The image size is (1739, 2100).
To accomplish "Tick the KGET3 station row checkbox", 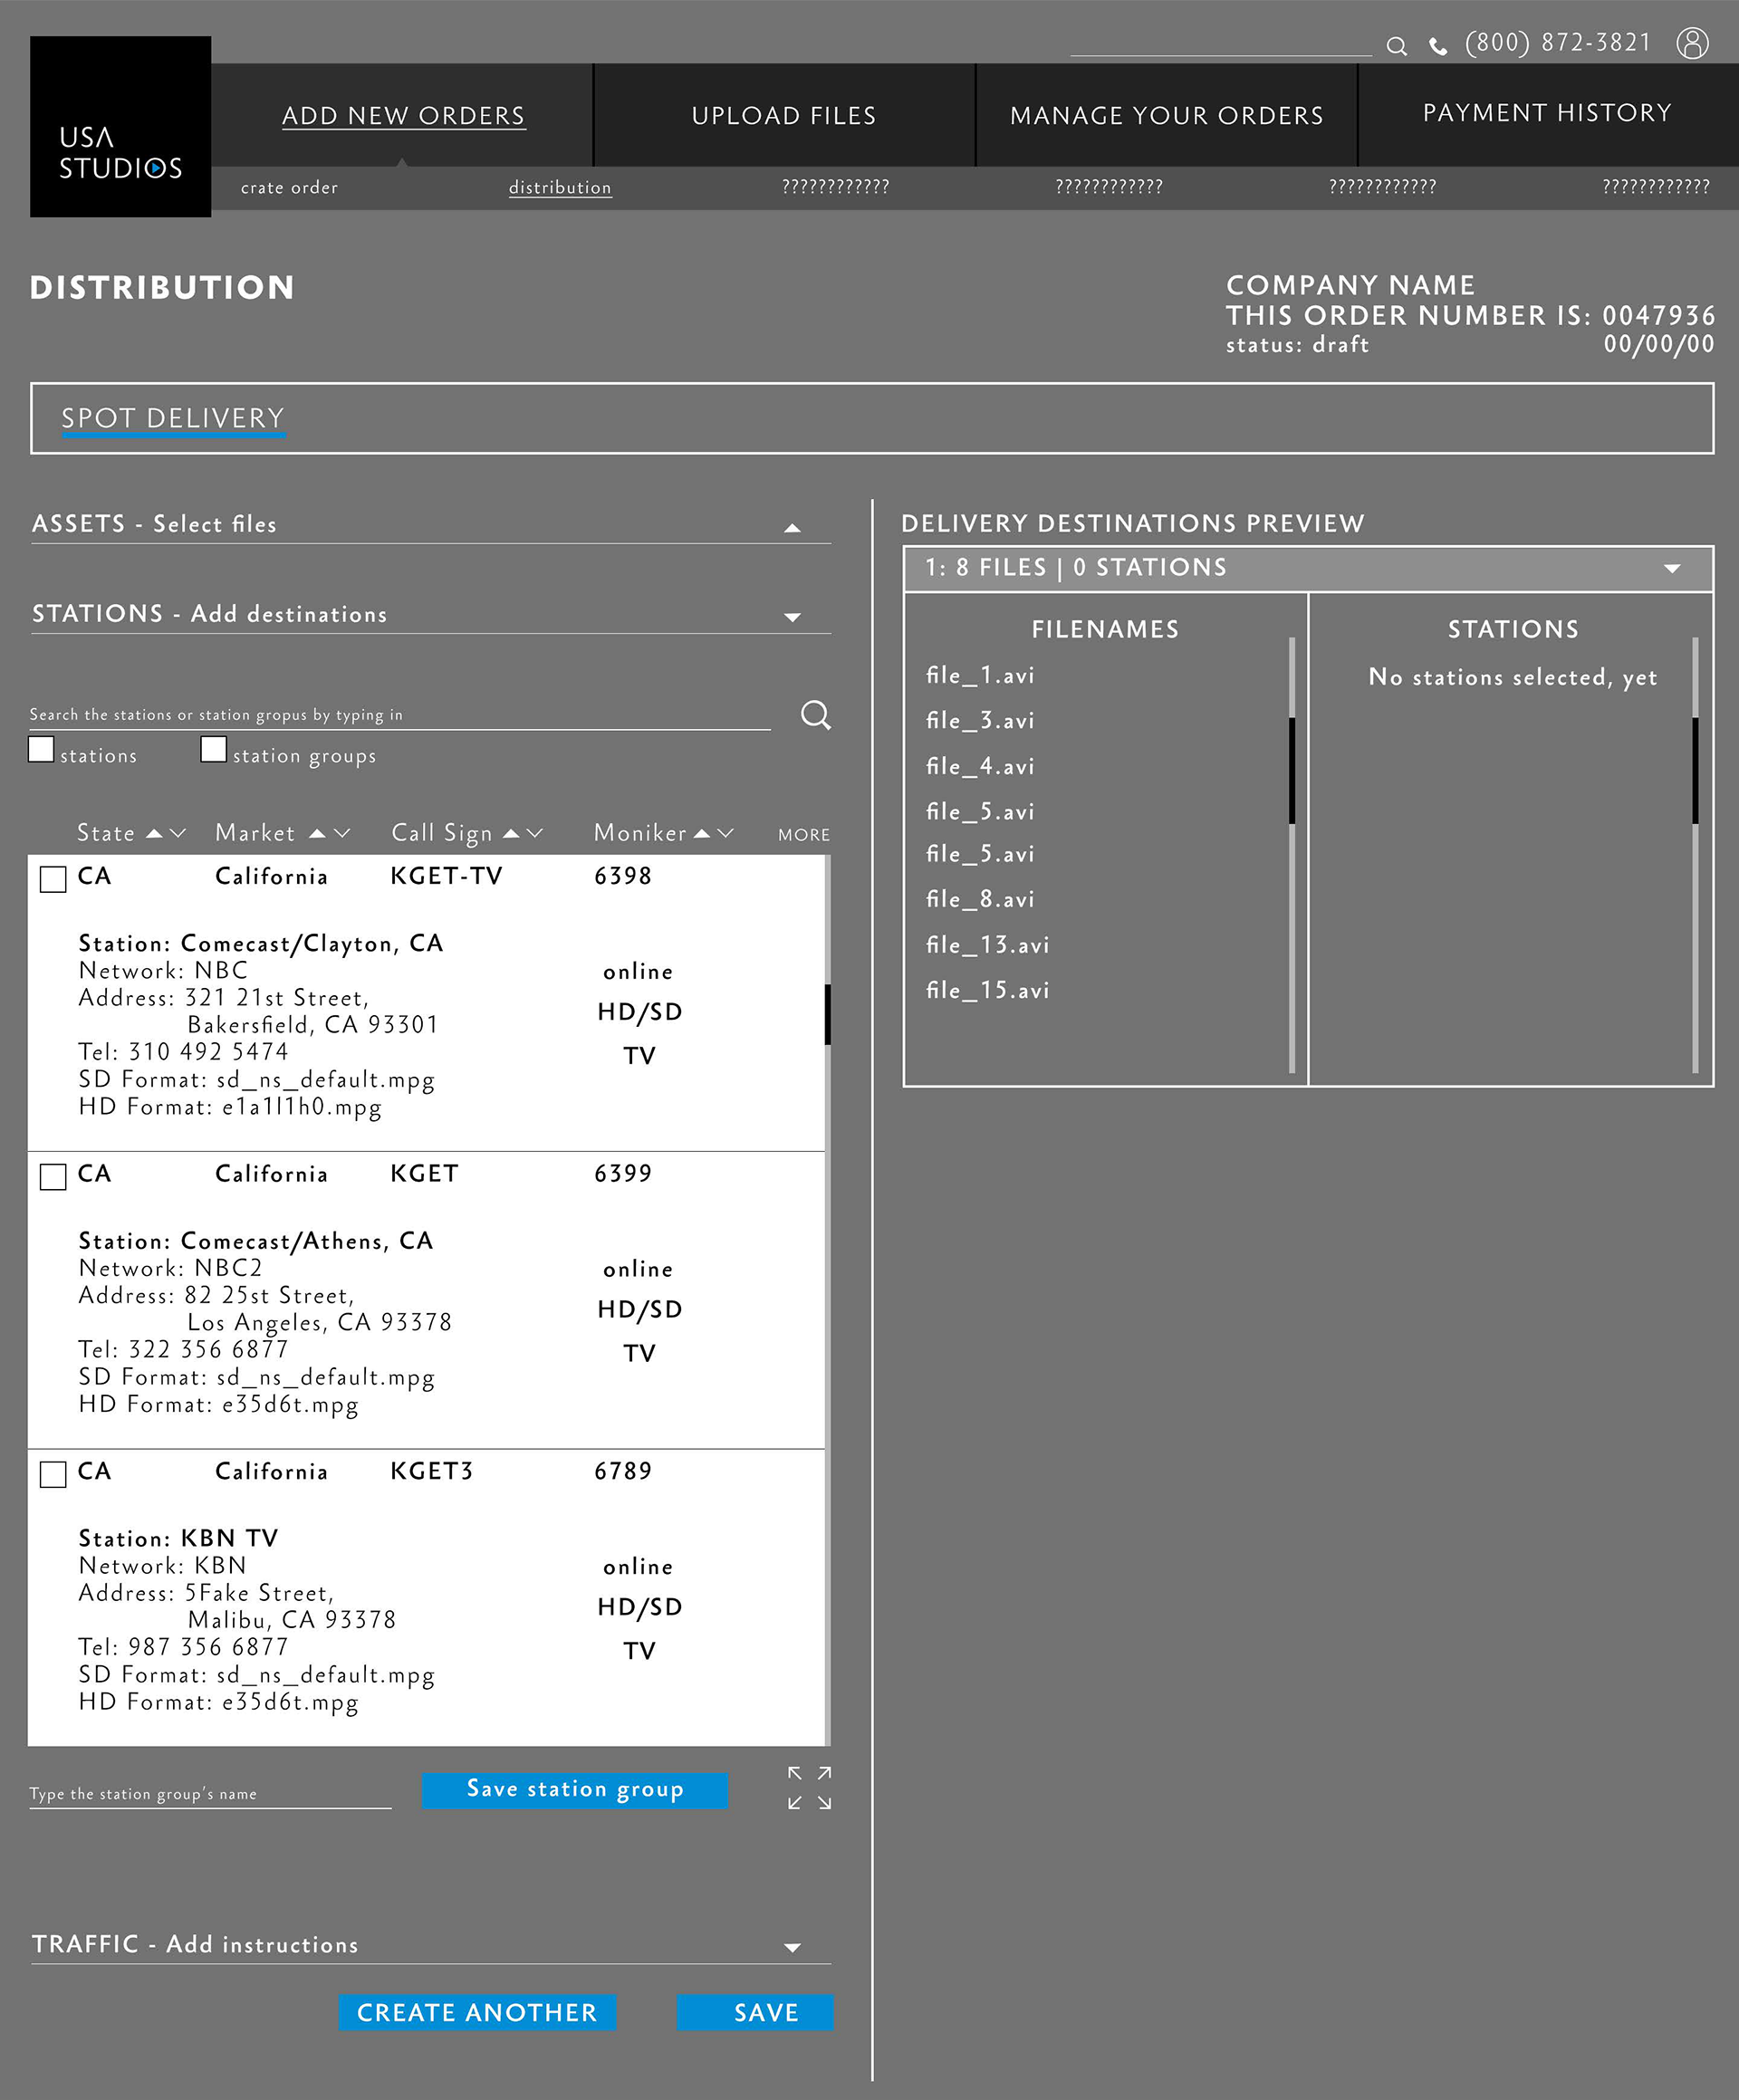I will 53,1474.
